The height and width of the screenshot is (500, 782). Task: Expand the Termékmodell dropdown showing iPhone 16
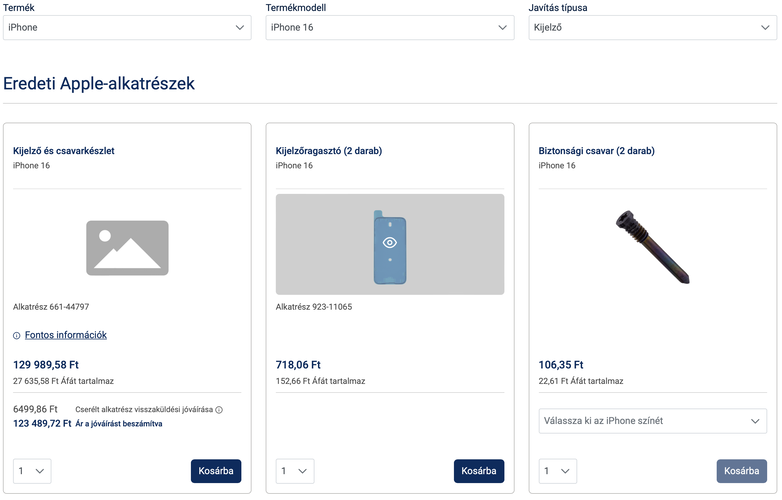(390, 27)
